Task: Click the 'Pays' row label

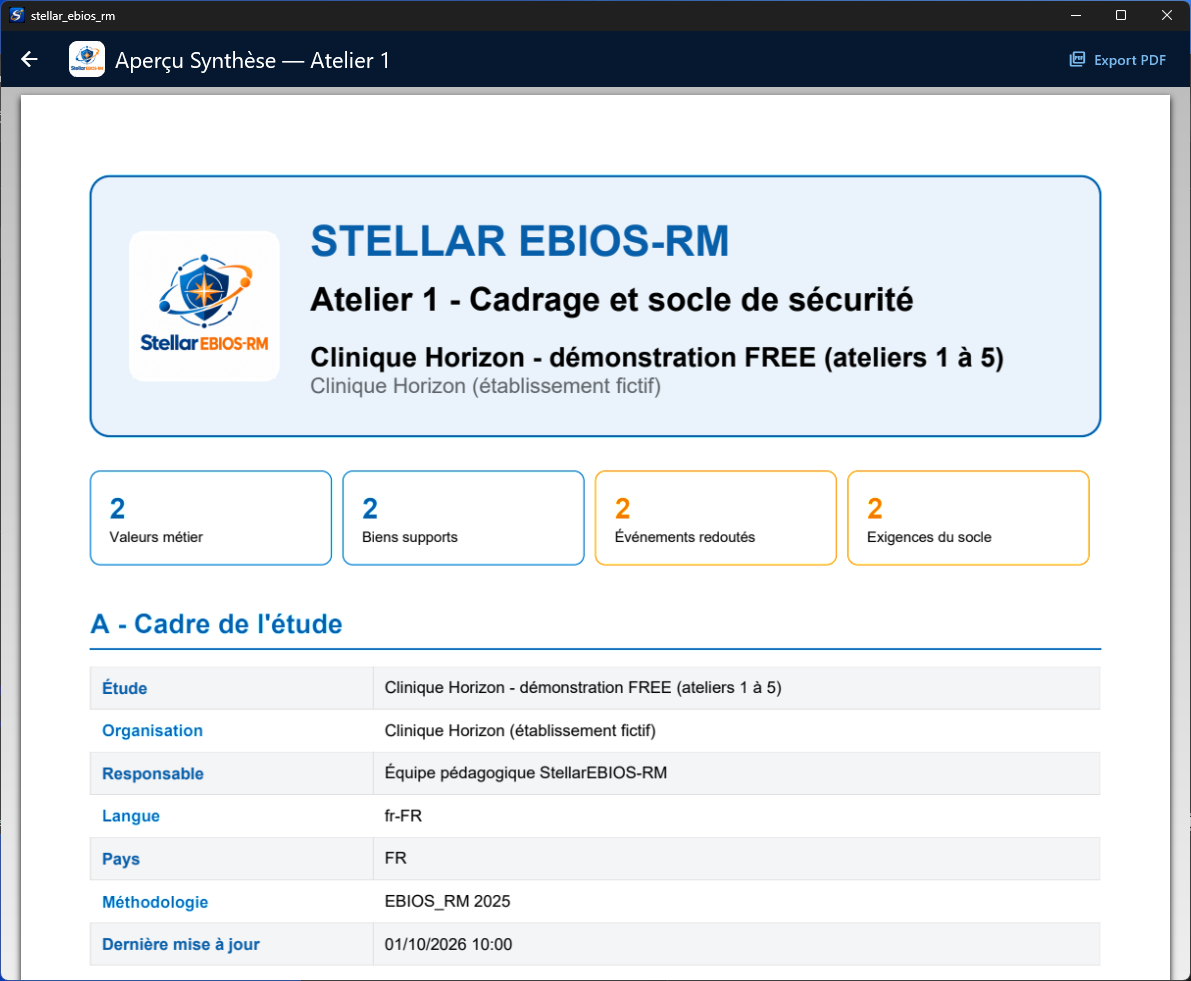Action: 121,859
